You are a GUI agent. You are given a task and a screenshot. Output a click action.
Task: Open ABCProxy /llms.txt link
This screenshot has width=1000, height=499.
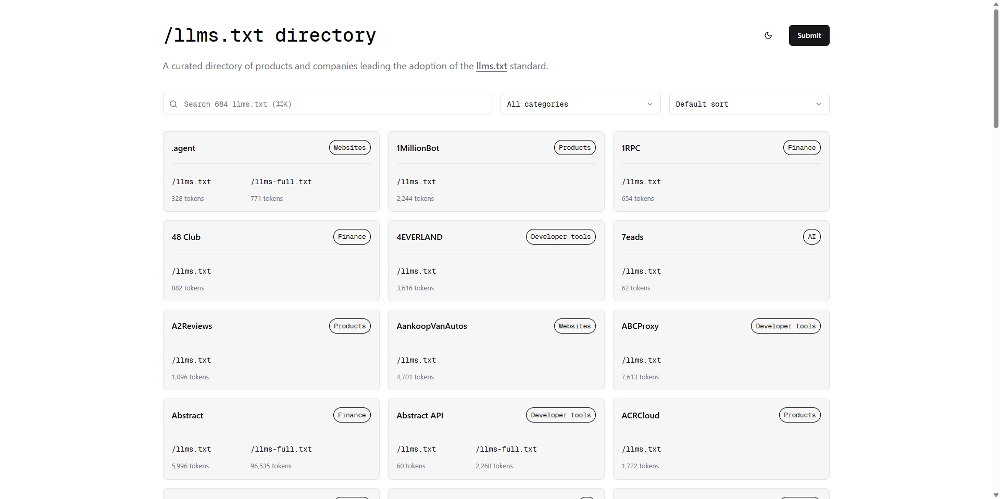click(x=642, y=361)
